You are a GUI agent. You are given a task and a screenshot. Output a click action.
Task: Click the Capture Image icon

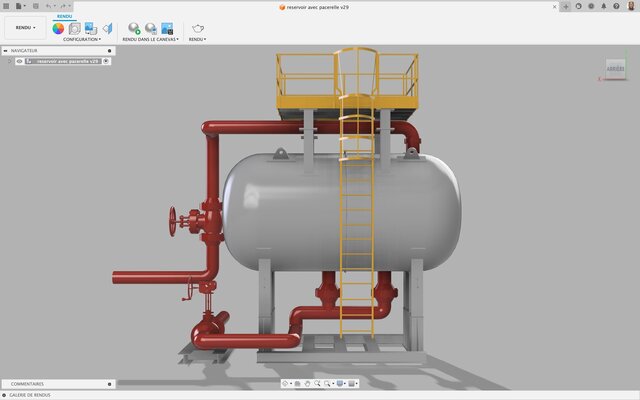(x=167, y=28)
